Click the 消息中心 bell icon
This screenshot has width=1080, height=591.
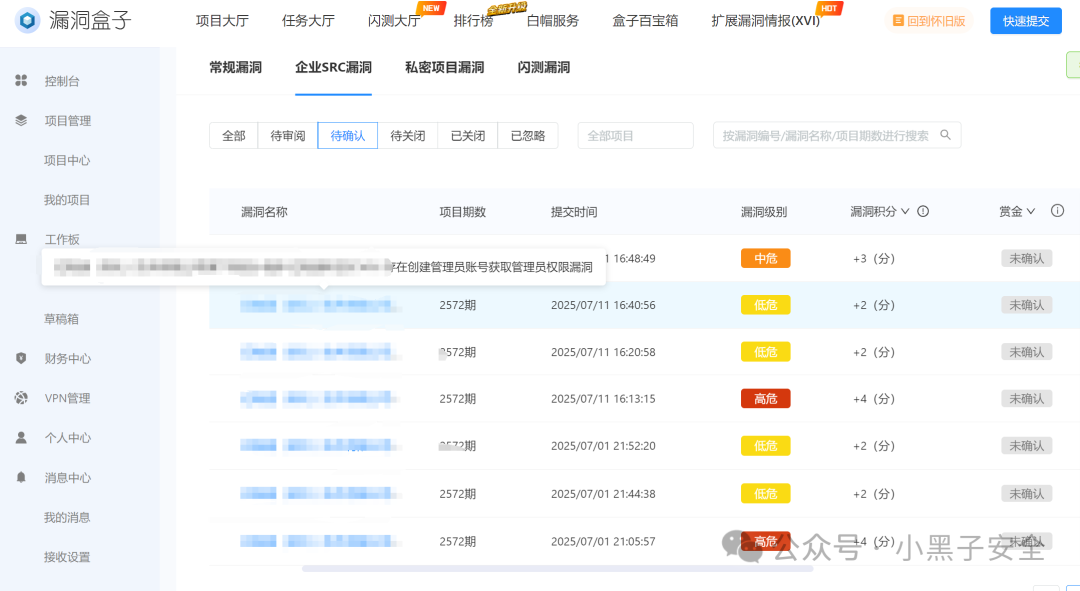[21, 477]
